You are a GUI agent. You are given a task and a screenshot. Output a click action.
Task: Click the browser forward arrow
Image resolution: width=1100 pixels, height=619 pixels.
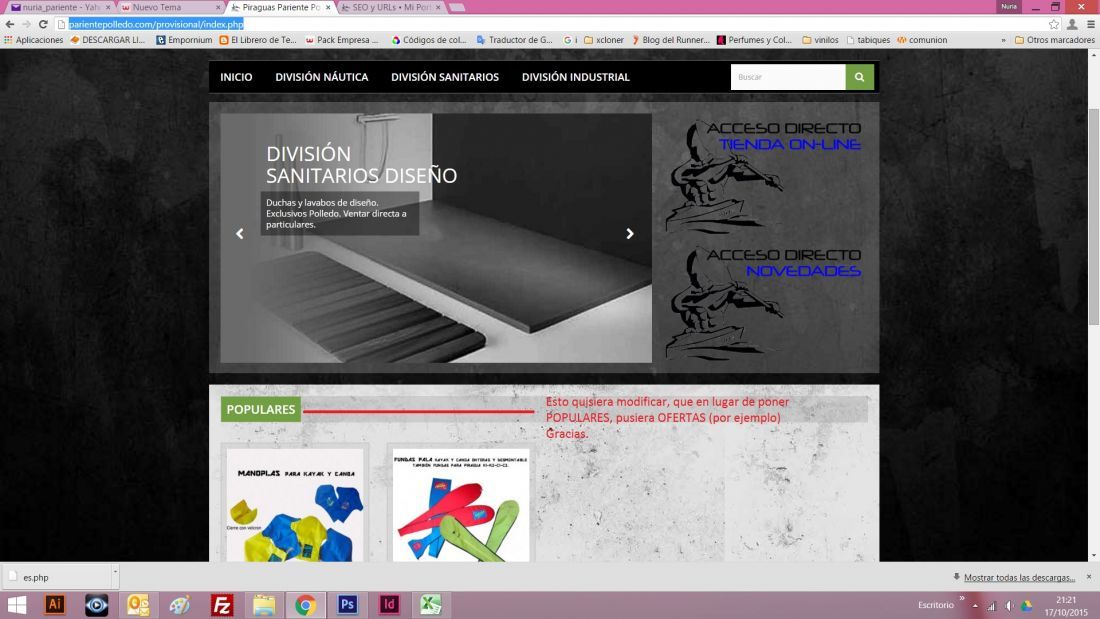coord(27,24)
